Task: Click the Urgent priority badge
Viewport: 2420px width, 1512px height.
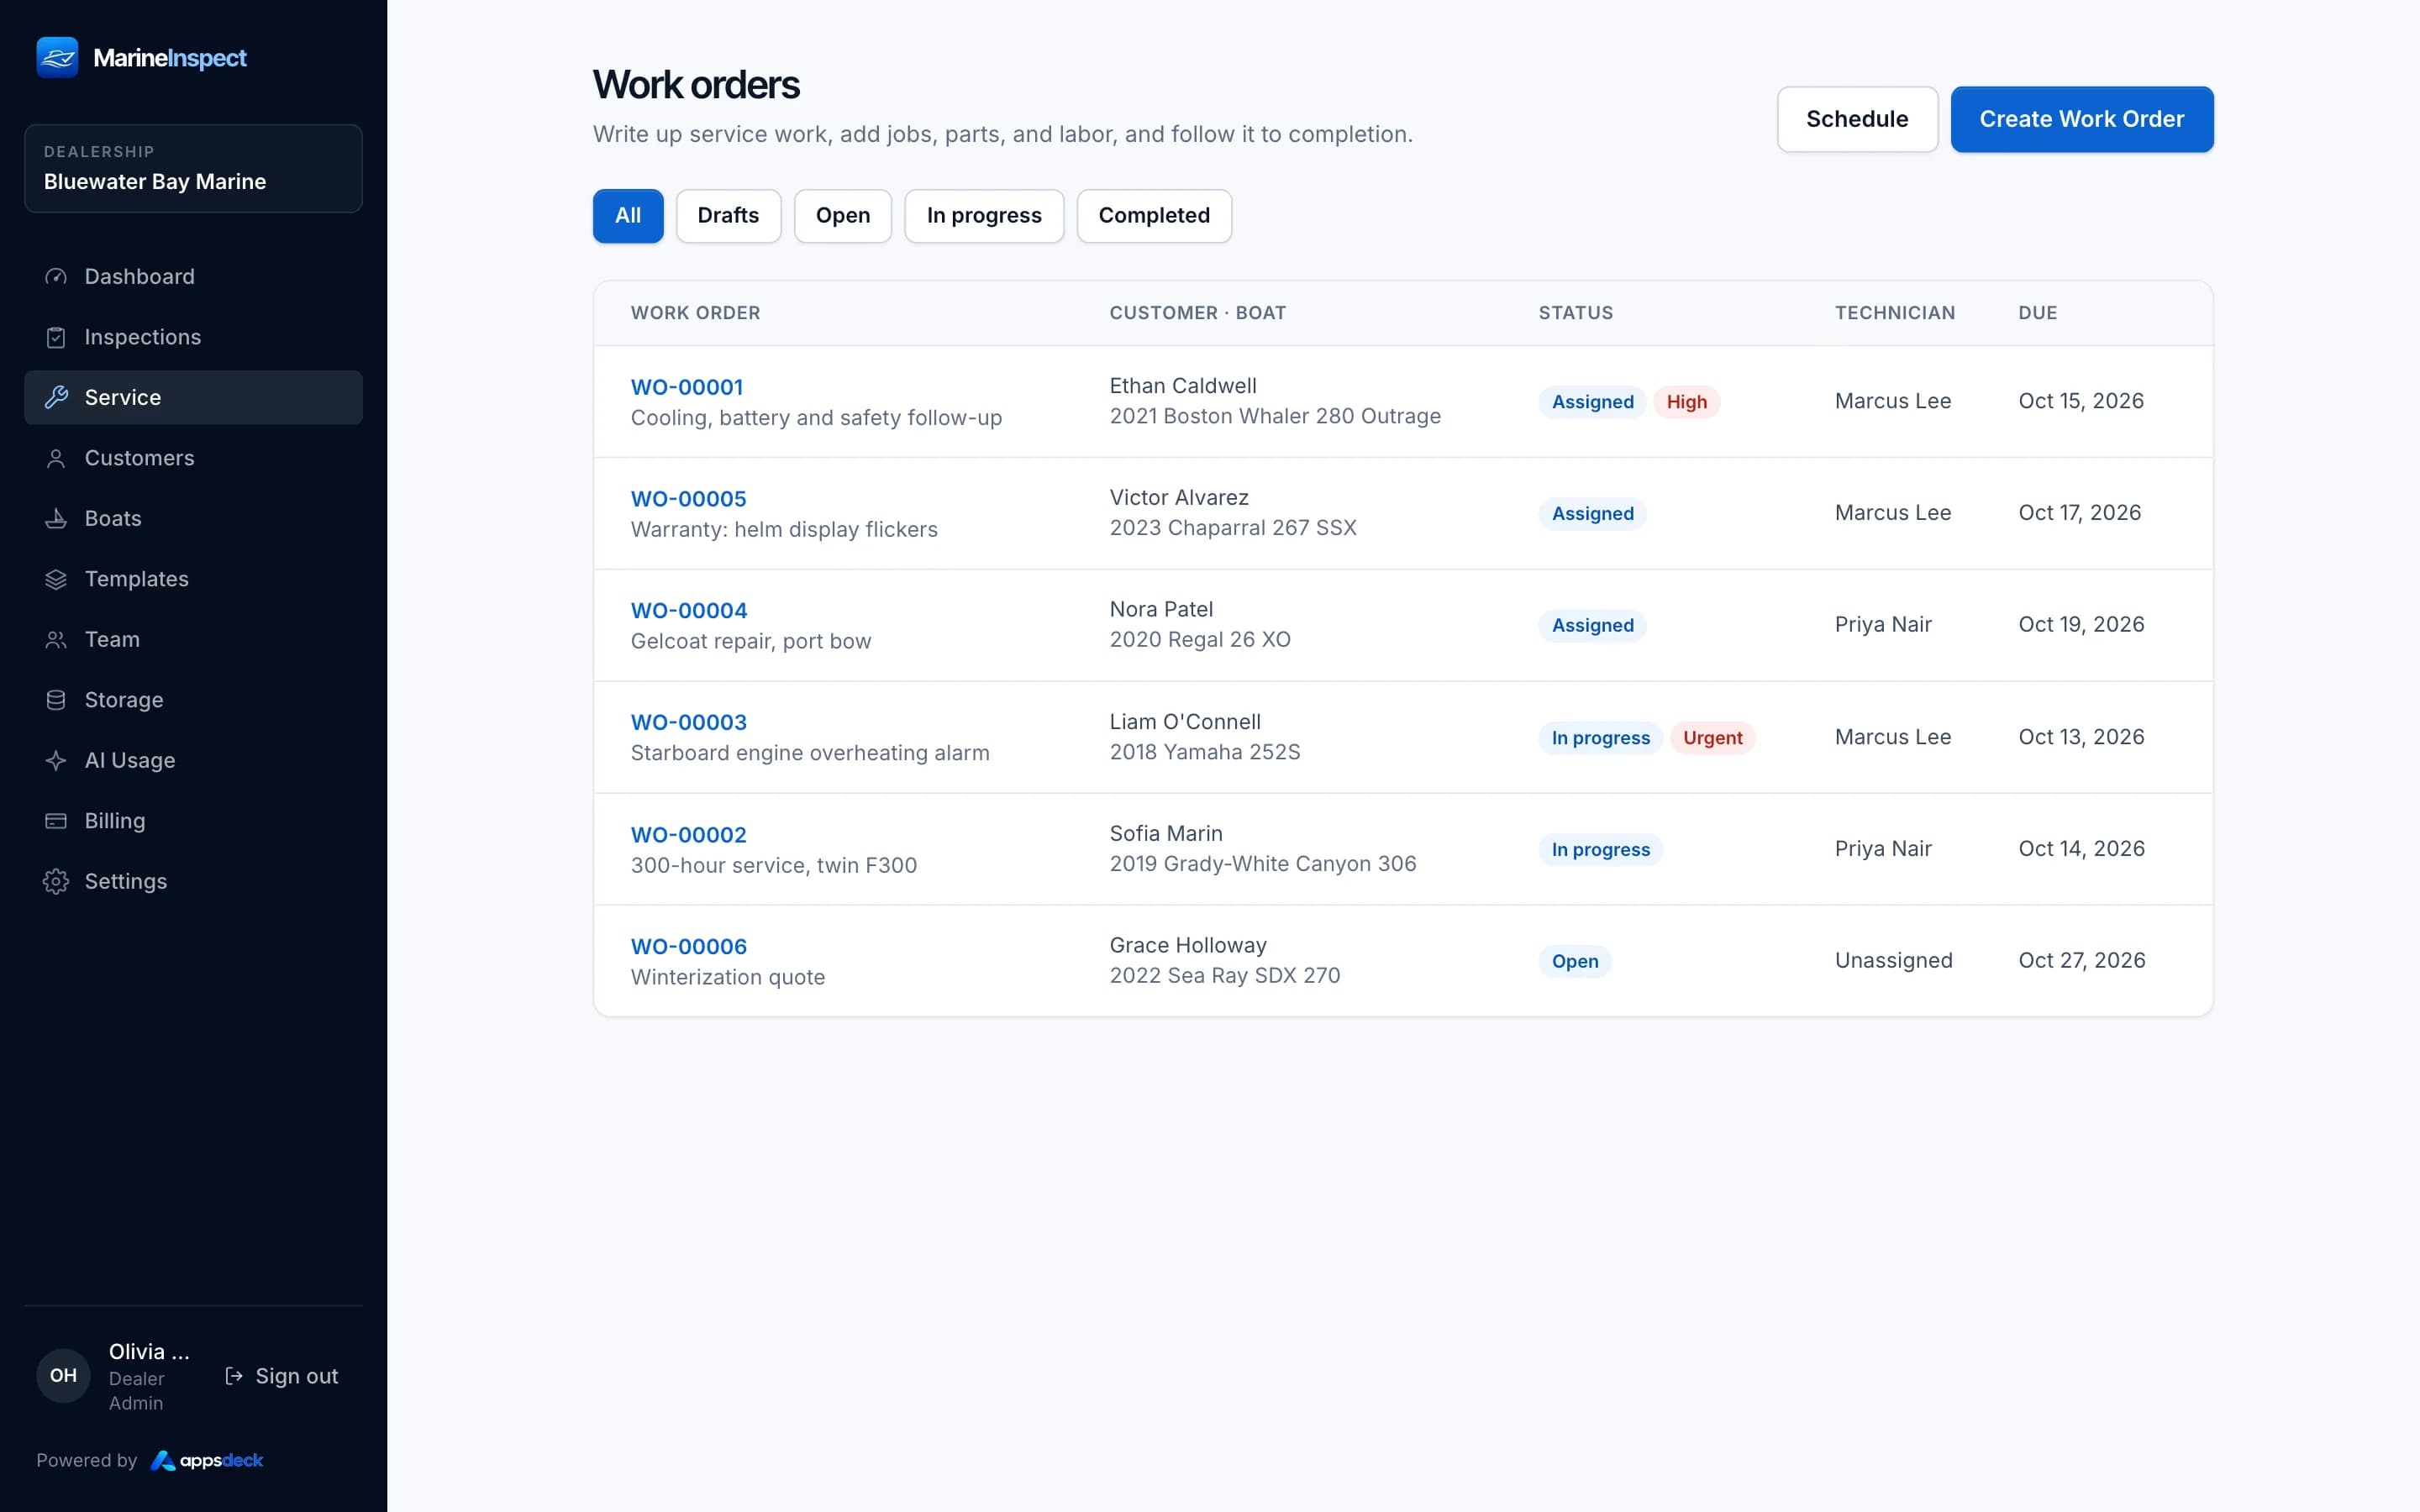Action: point(1712,738)
